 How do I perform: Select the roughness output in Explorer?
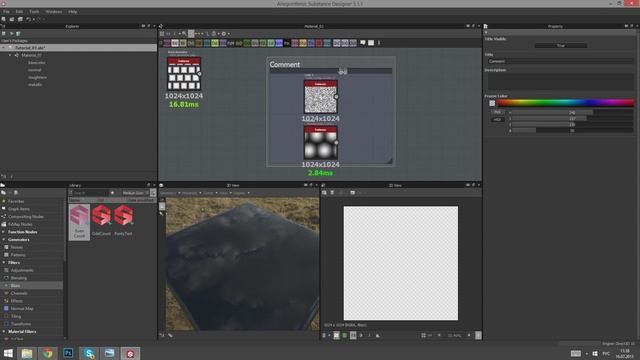[37, 78]
